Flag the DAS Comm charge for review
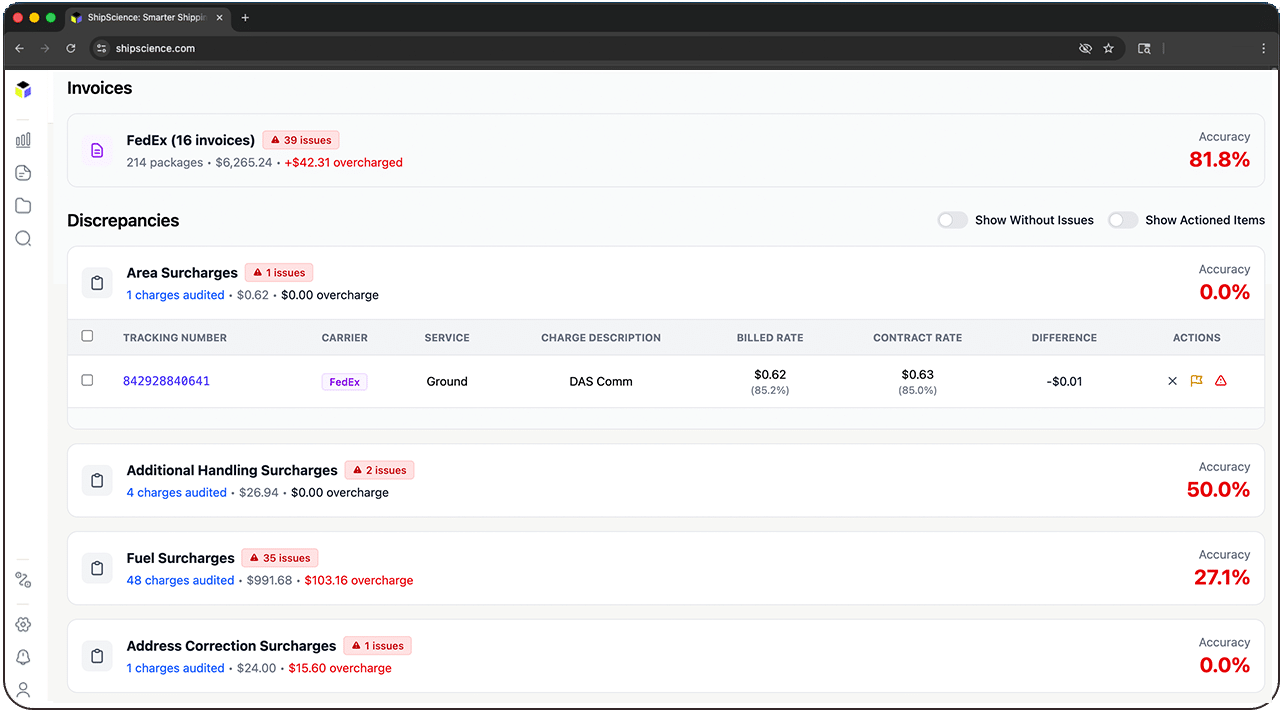 click(1196, 381)
